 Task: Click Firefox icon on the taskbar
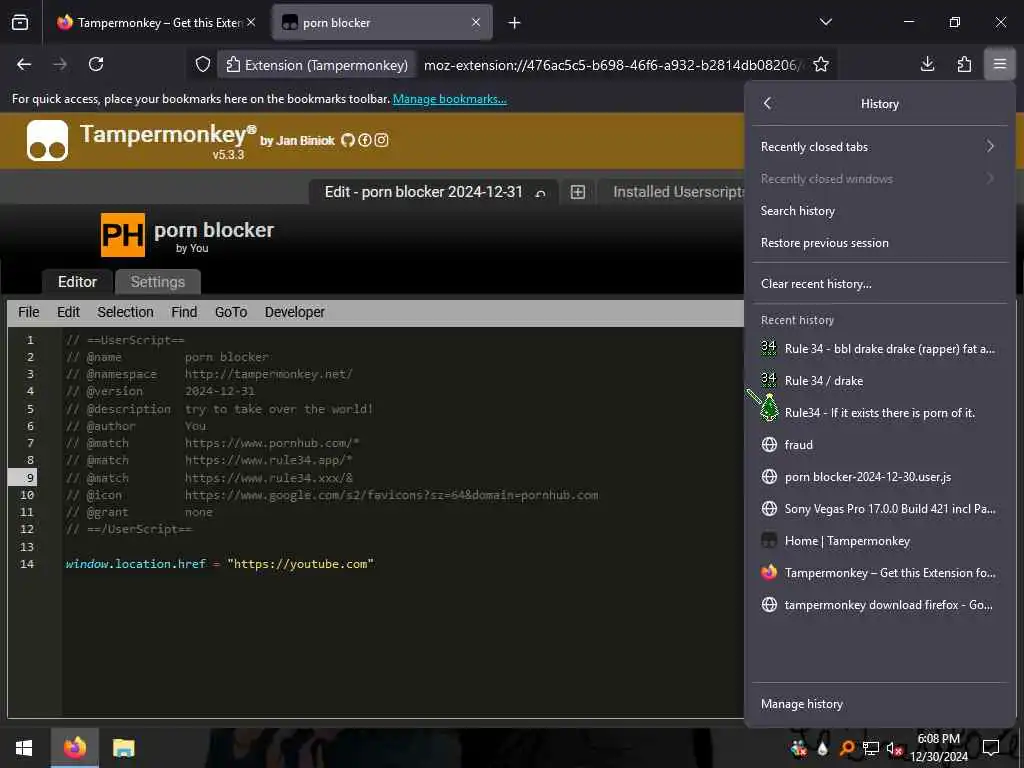coord(74,748)
